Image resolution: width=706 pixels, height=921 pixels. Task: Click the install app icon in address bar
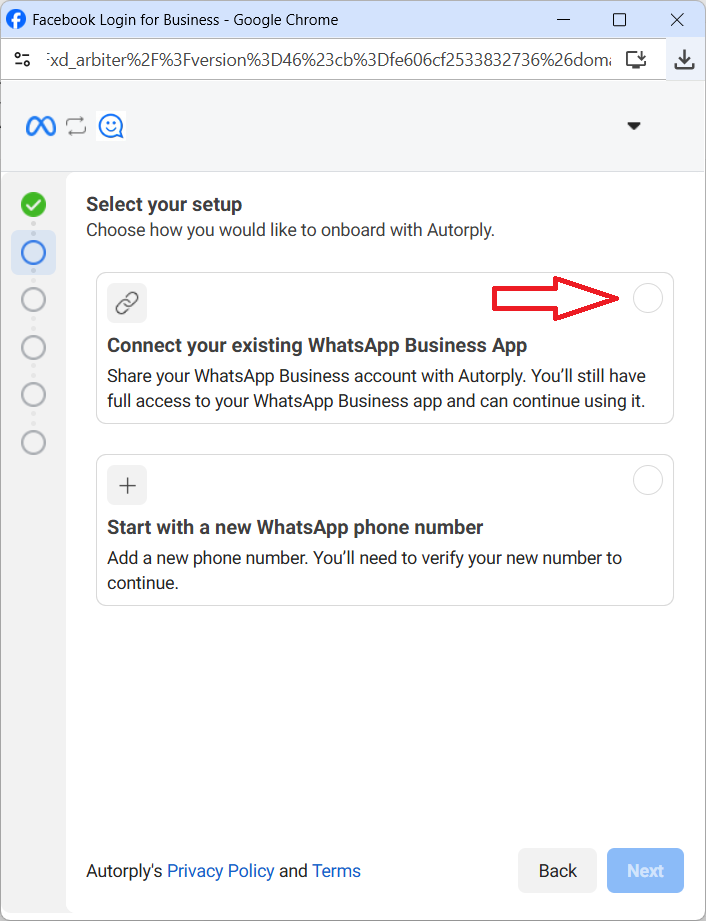636,59
